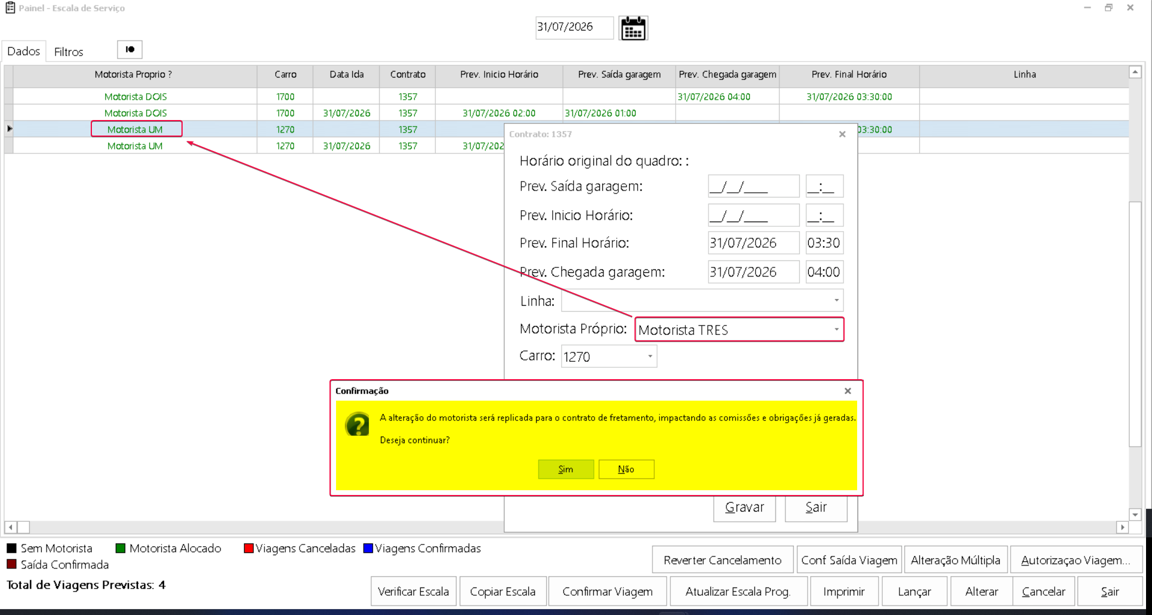Click the Gravar button
Screen dimensions: 1152x615
[745, 507]
